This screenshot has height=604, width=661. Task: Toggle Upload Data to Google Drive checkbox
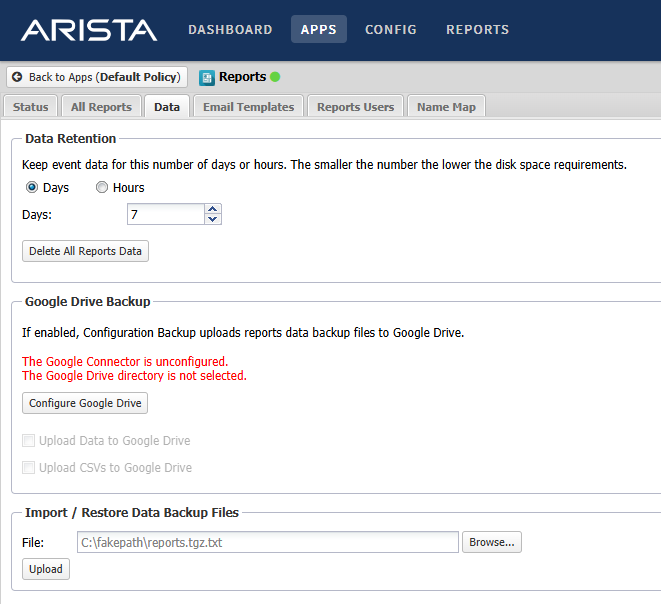point(29,440)
